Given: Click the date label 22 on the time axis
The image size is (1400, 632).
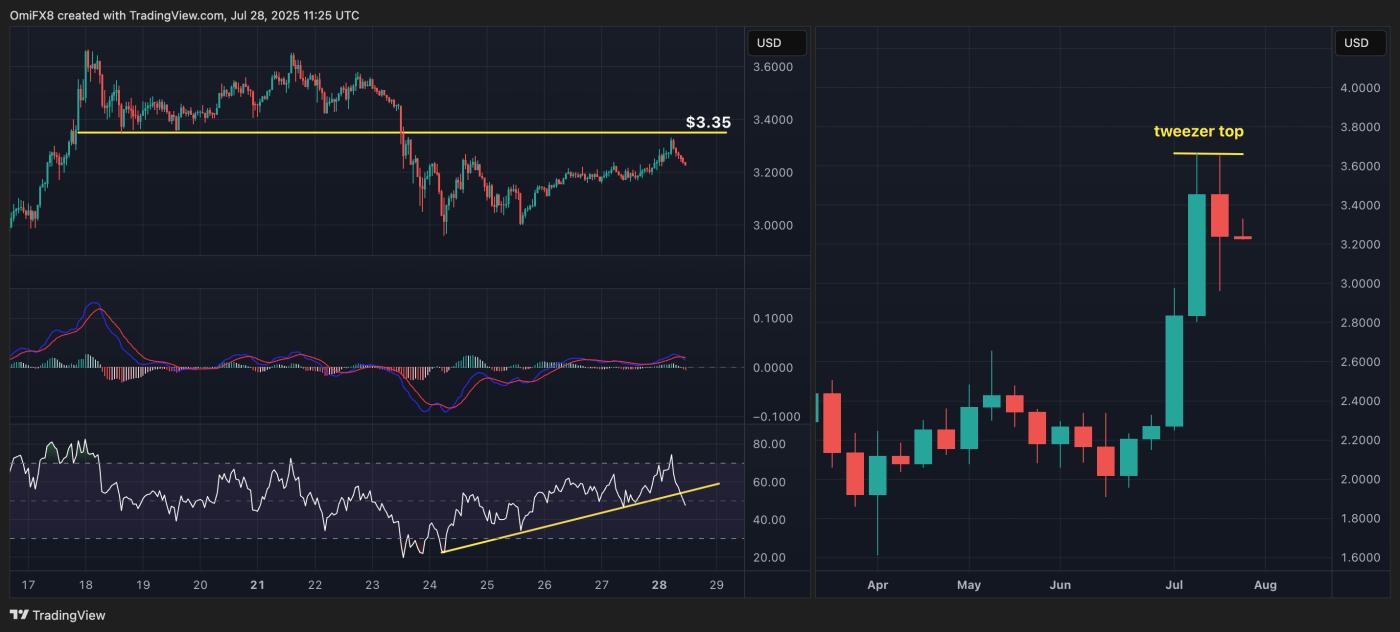Looking at the screenshot, I should coord(315,584).
